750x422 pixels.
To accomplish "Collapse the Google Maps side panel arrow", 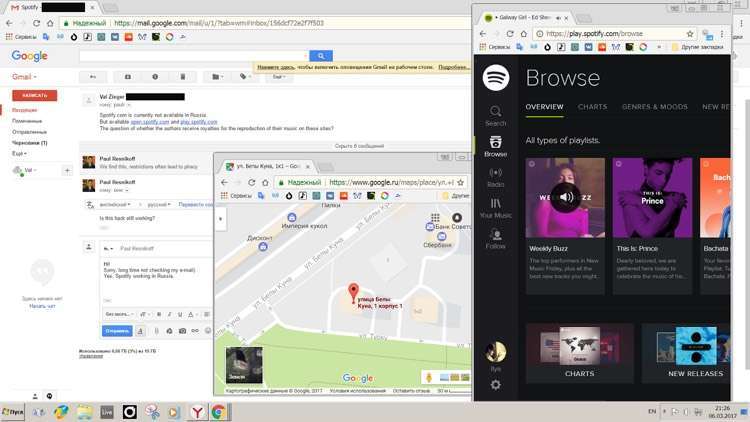I will pos(221,219).
